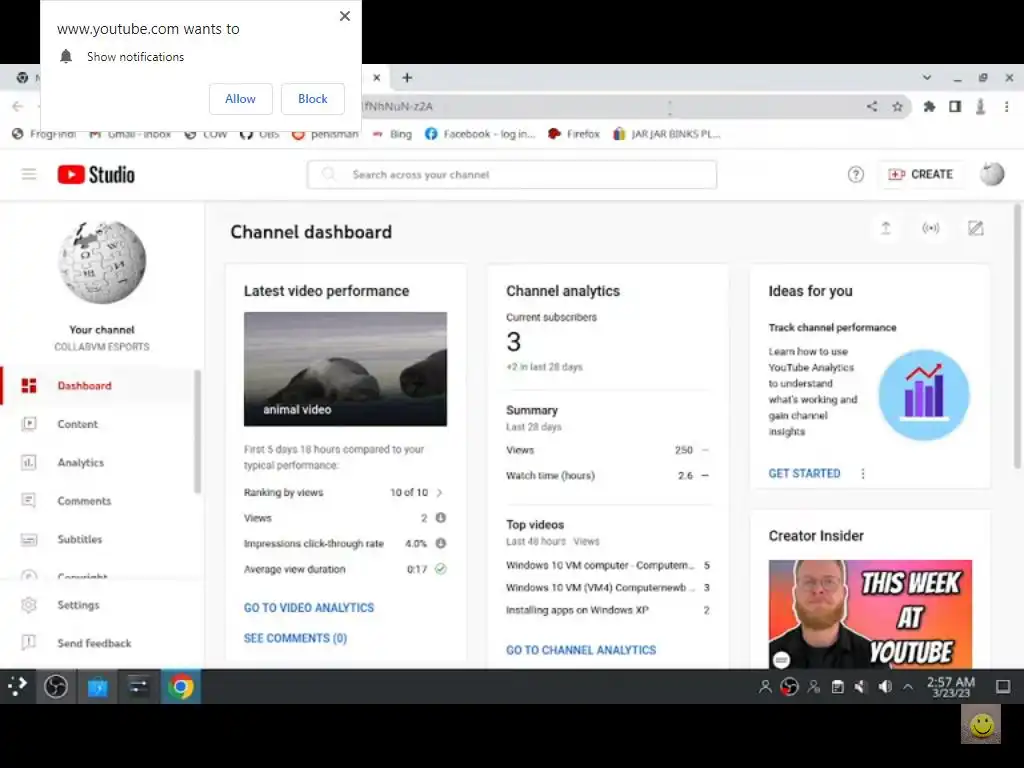
Task: Follow GO TO VIDEO ANALYTICS link
Action: point(309,607)
